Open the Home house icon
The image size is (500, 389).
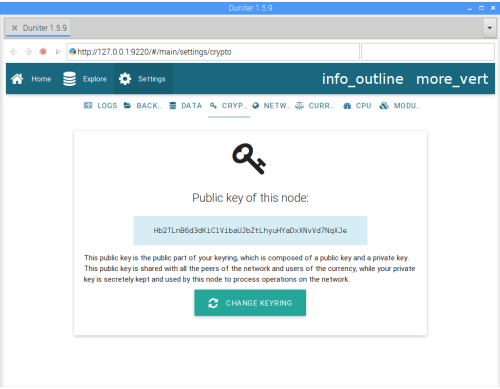click(17, 79)
